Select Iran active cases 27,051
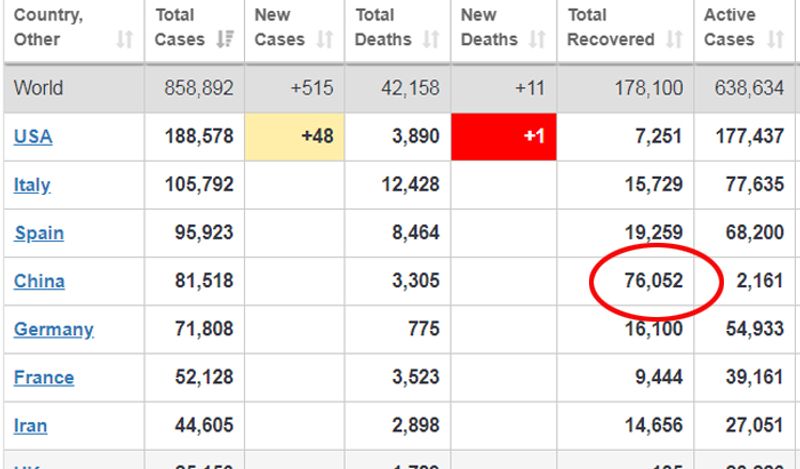 pos(755,425)
